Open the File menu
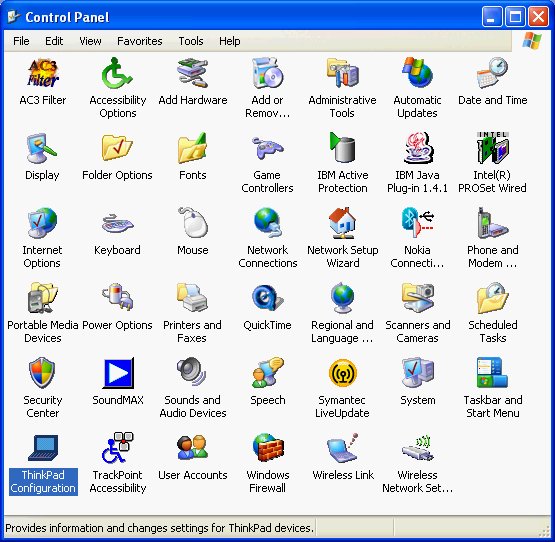Image resolution: width=555 pixels, height=542 pixels. click(21, 41)
